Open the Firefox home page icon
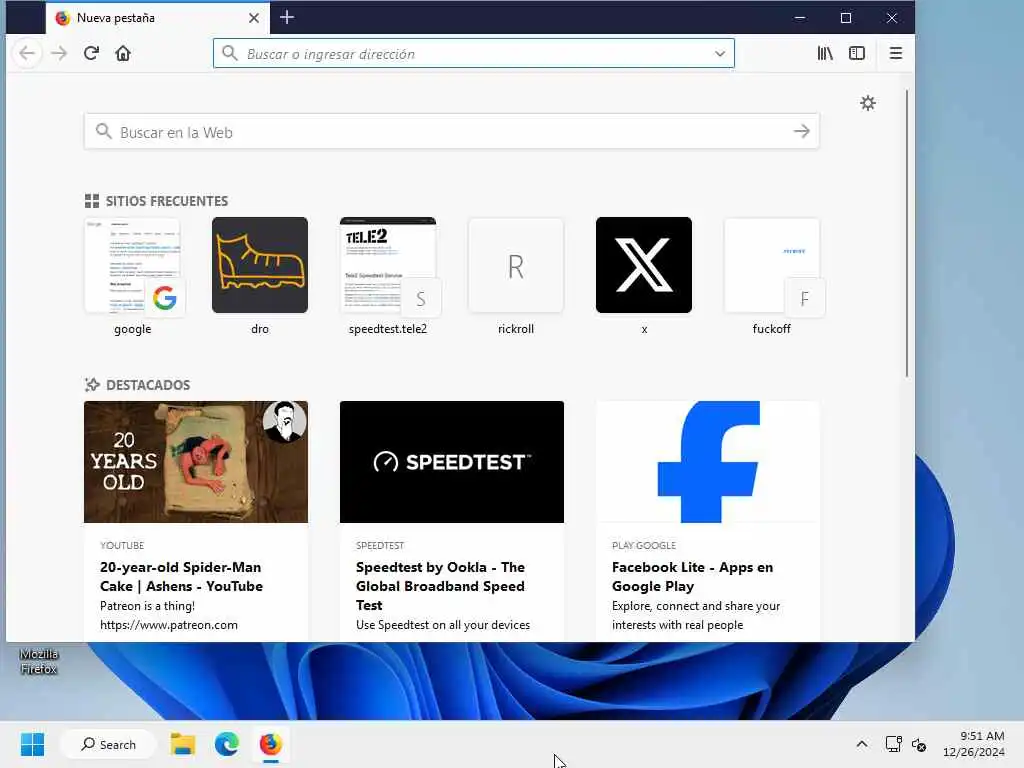 point(123,53)
